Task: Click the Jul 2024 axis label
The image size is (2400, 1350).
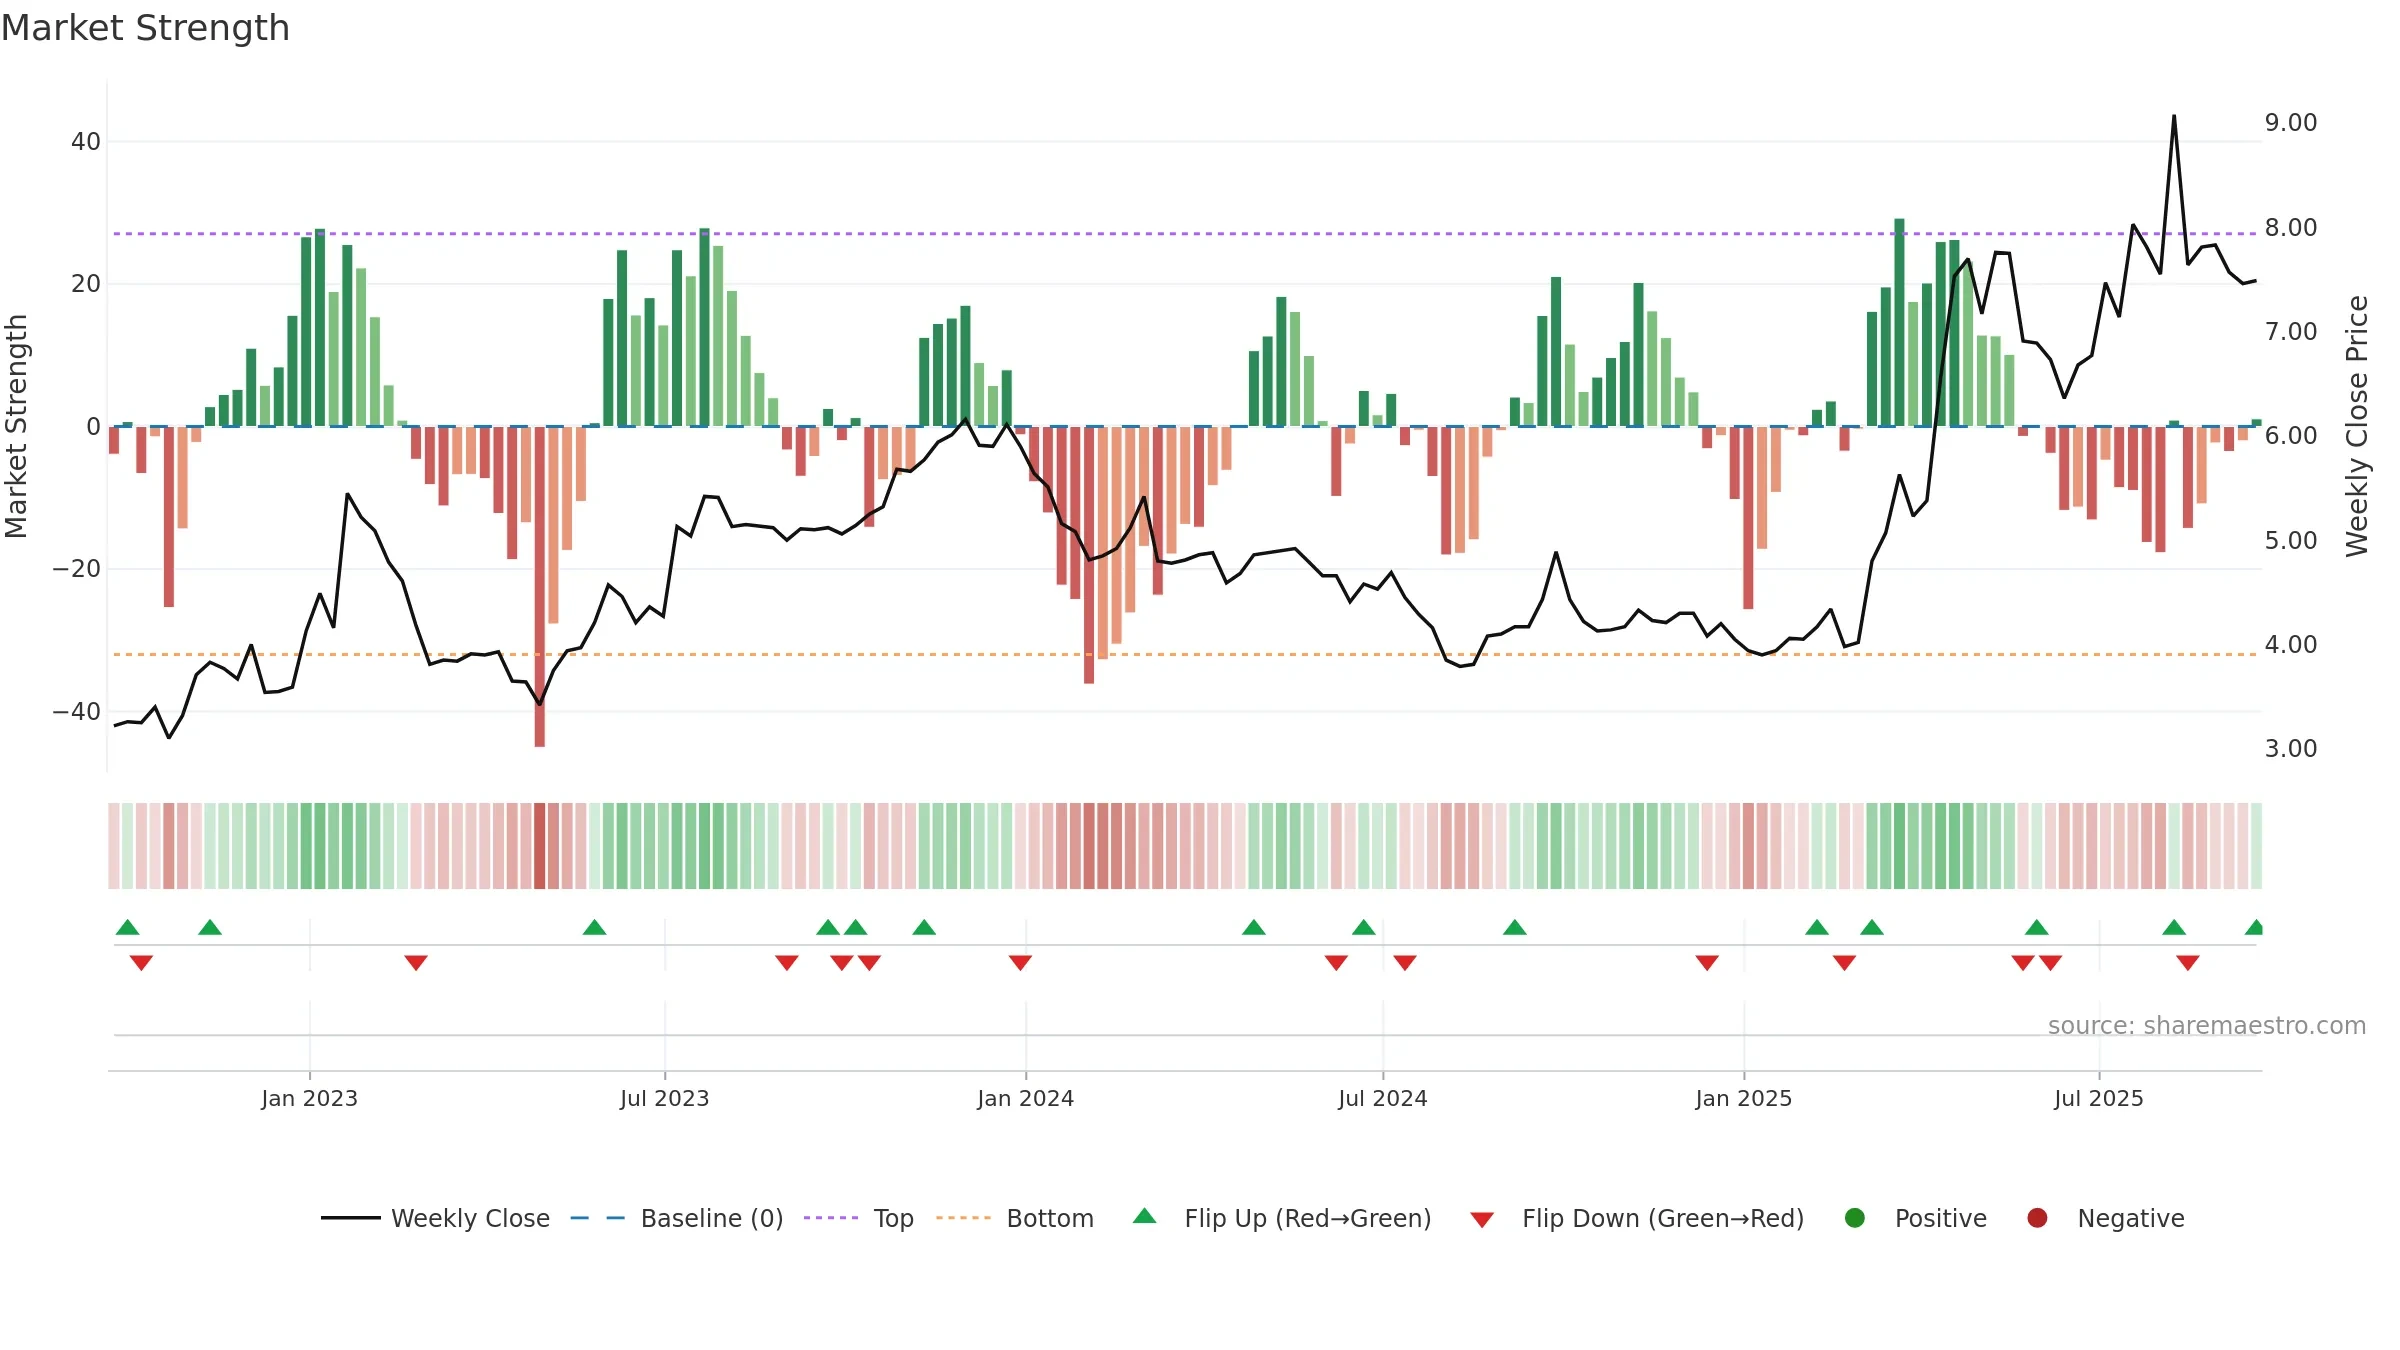Action: point(1382,1098)
